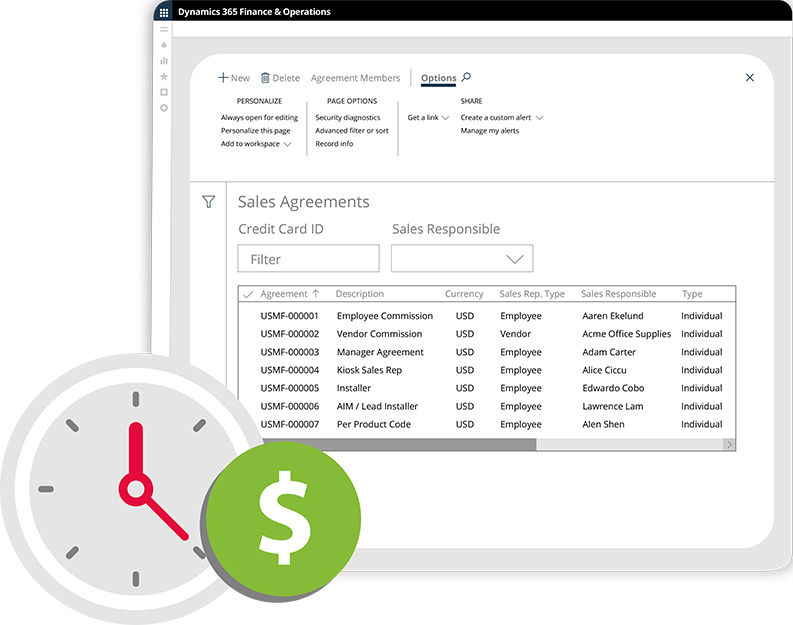Select the Per Product Code cell
793x625 pixels.
point(374,424)
